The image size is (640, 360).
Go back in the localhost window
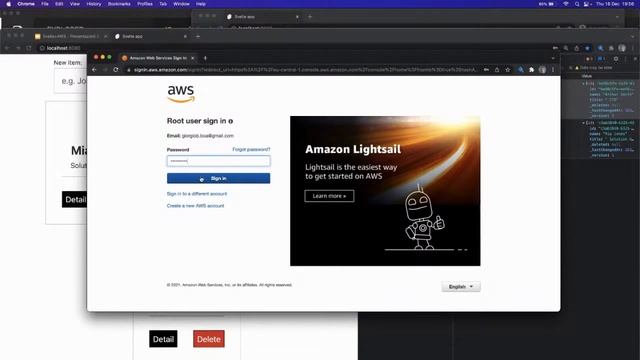(7, 48)
